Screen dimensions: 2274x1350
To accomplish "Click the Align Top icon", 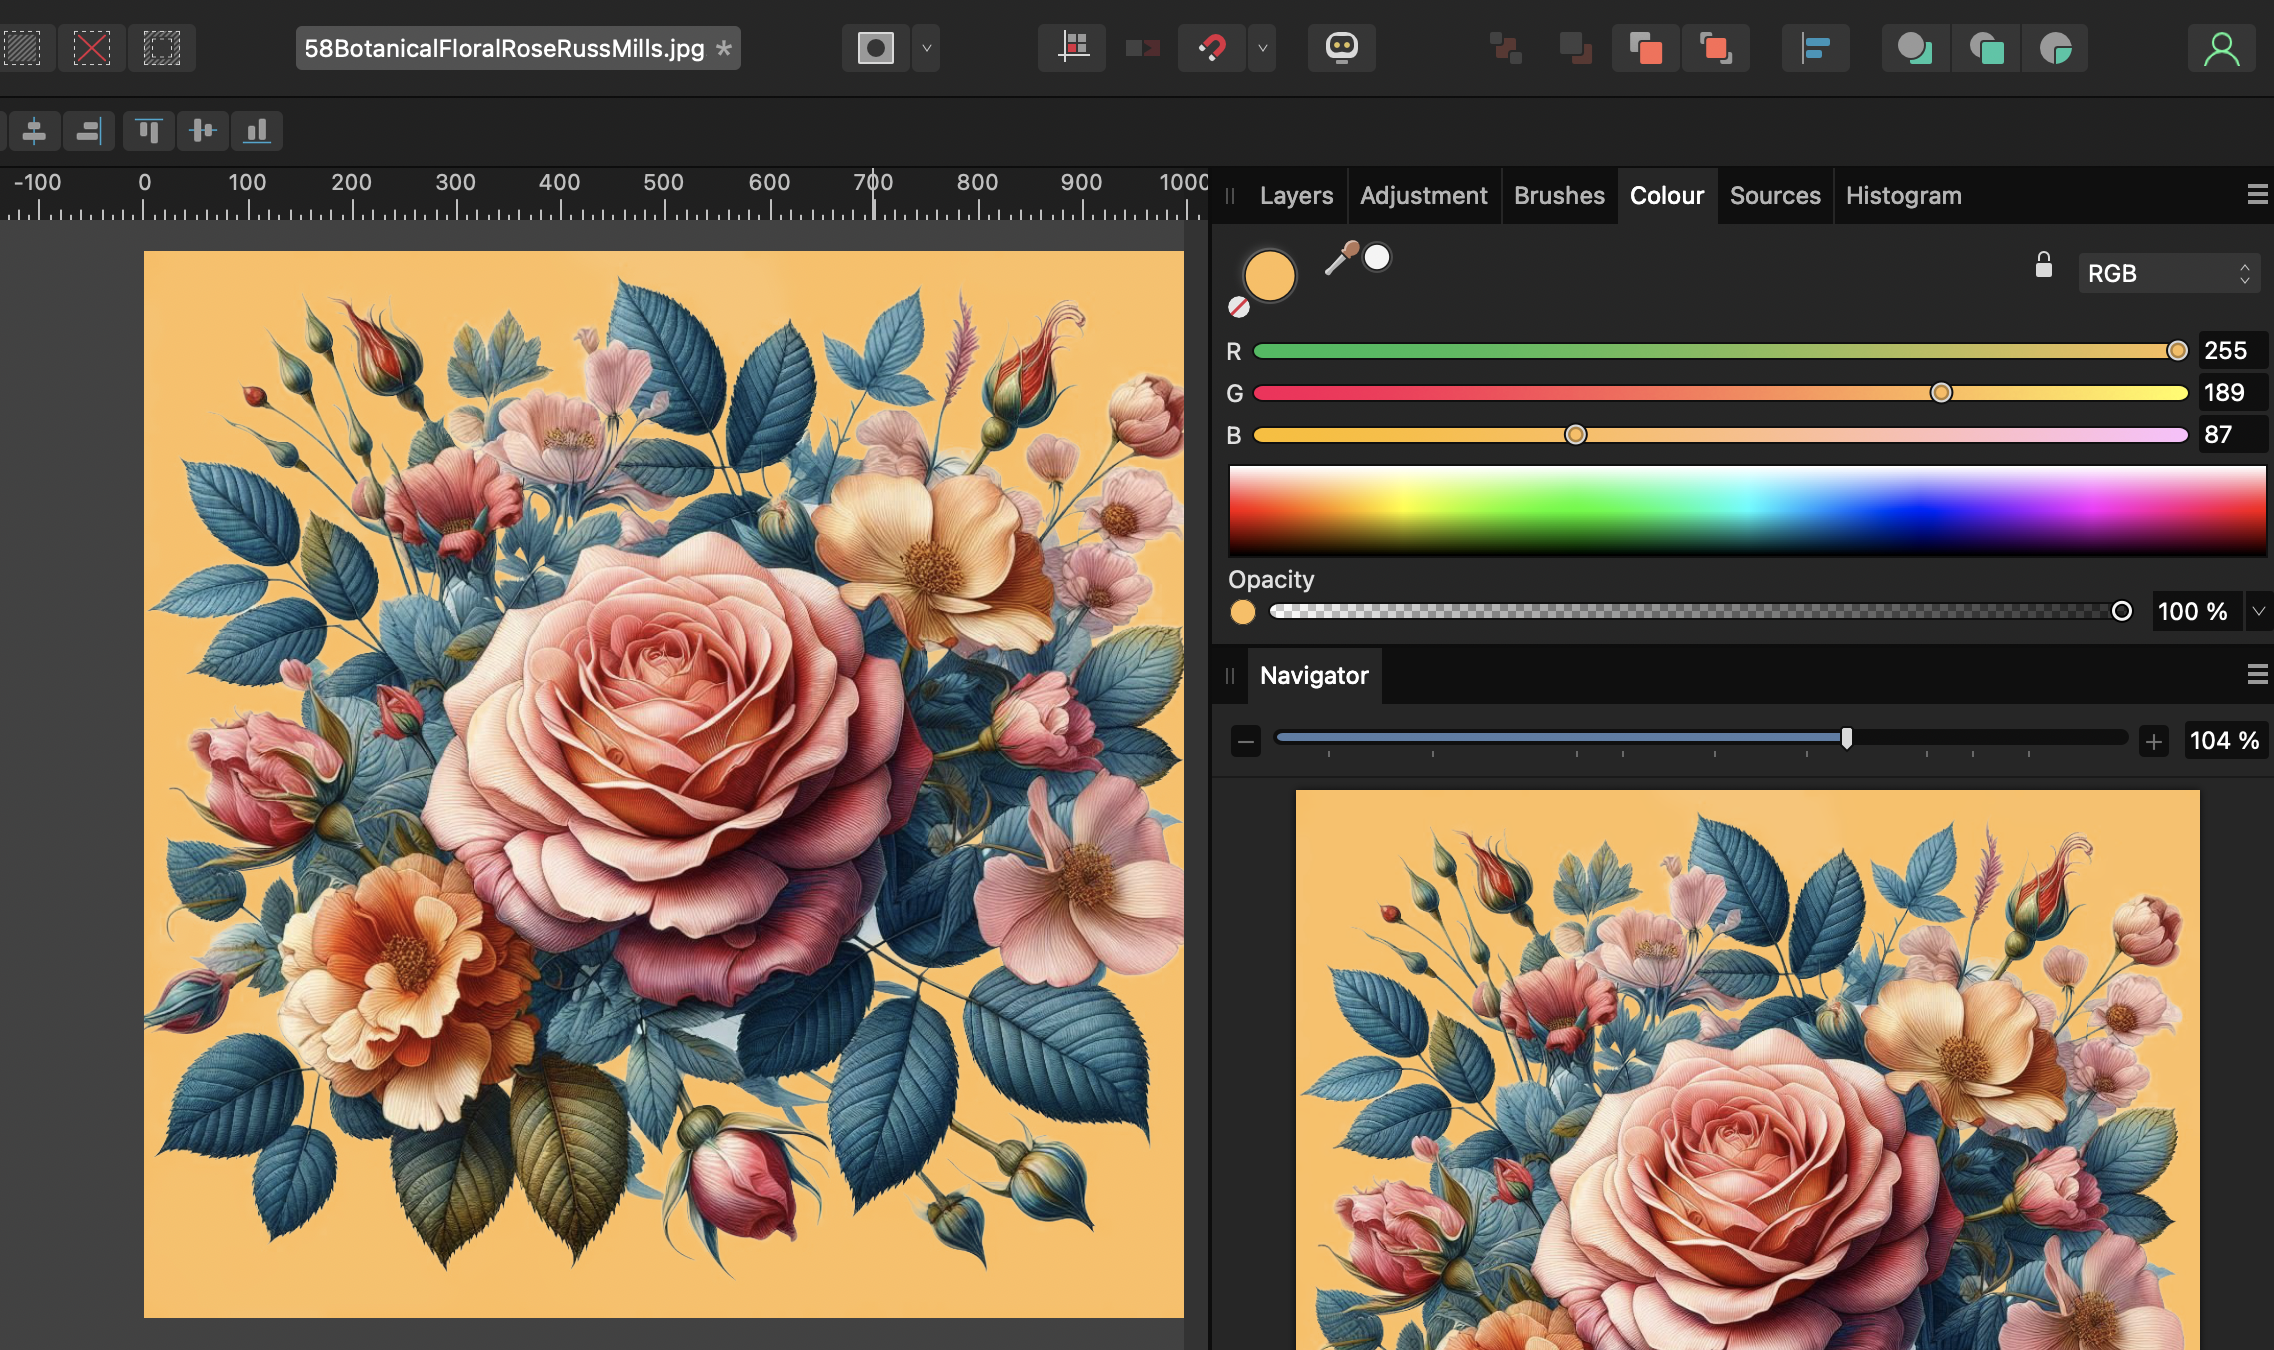I will [149, 130].
